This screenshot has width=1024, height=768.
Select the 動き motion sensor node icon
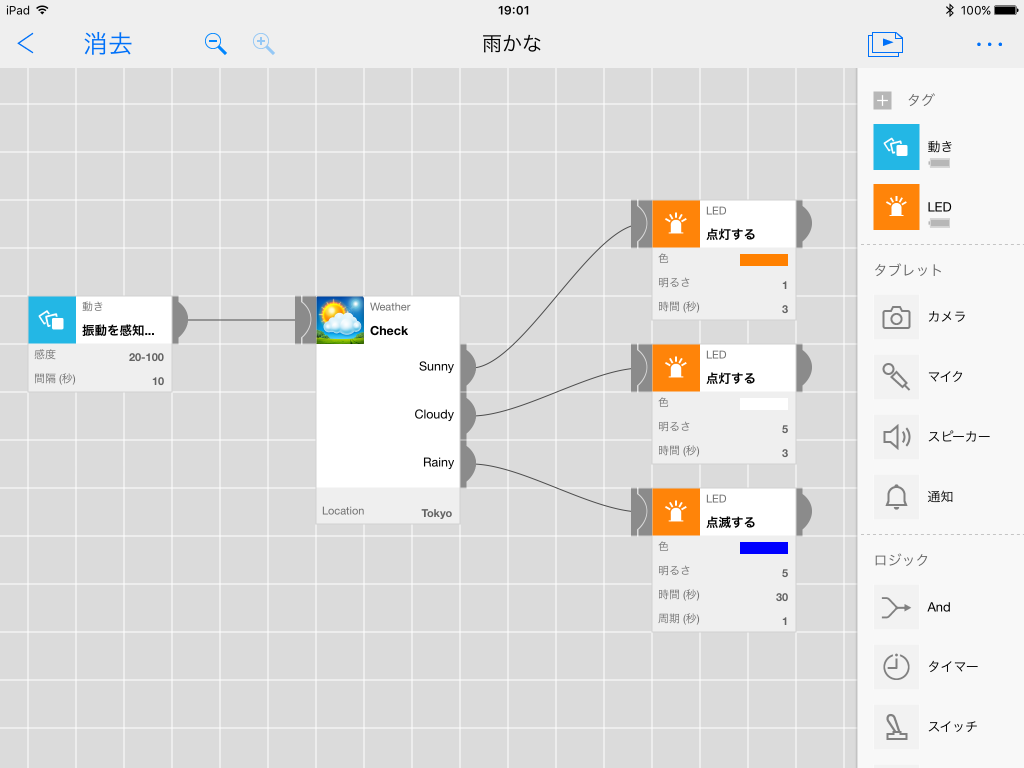[52, 320]
